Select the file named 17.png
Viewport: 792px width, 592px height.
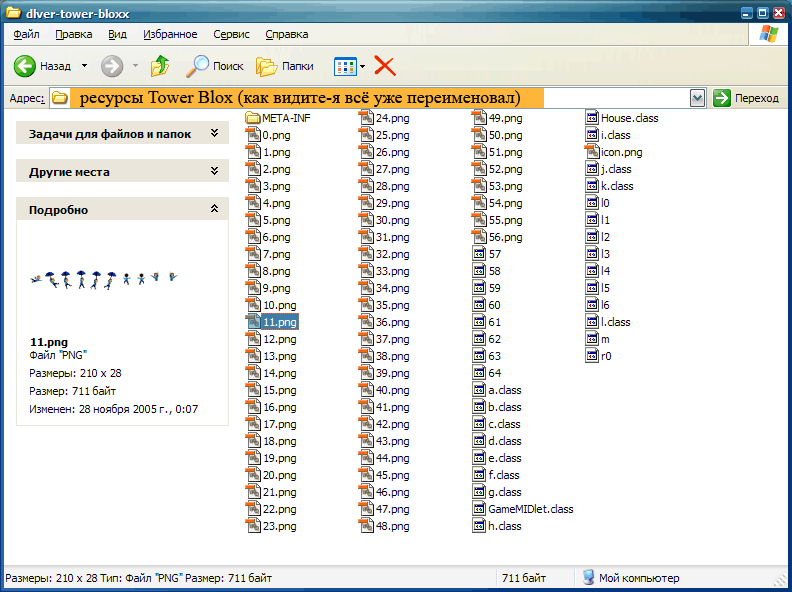[280, 424]
